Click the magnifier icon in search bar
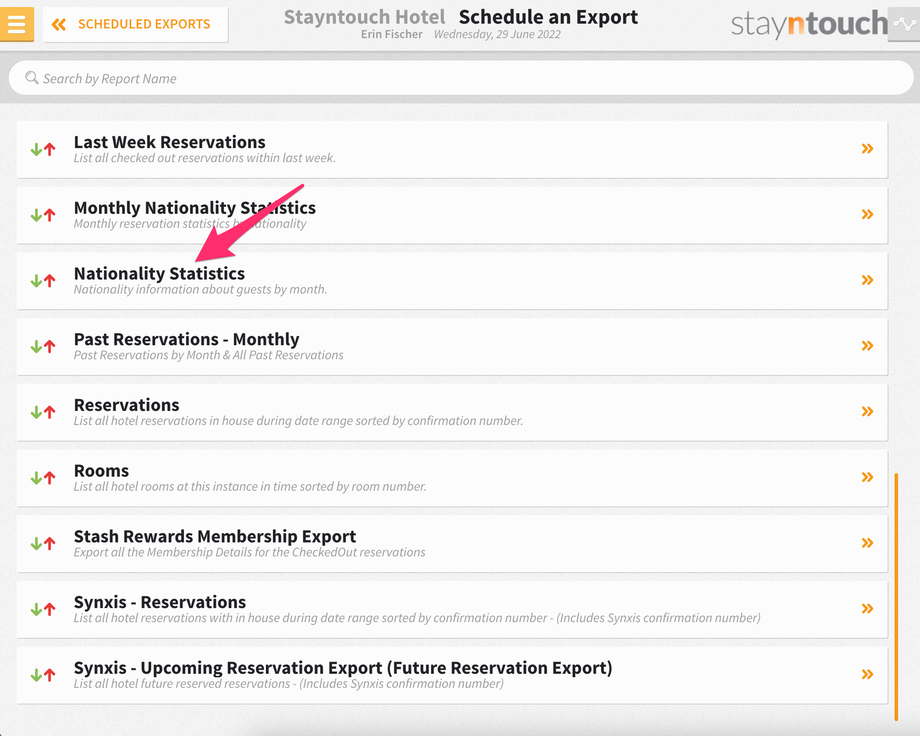Image resolution: width=920 pixels, height=736 pixels. click(32, 77)
